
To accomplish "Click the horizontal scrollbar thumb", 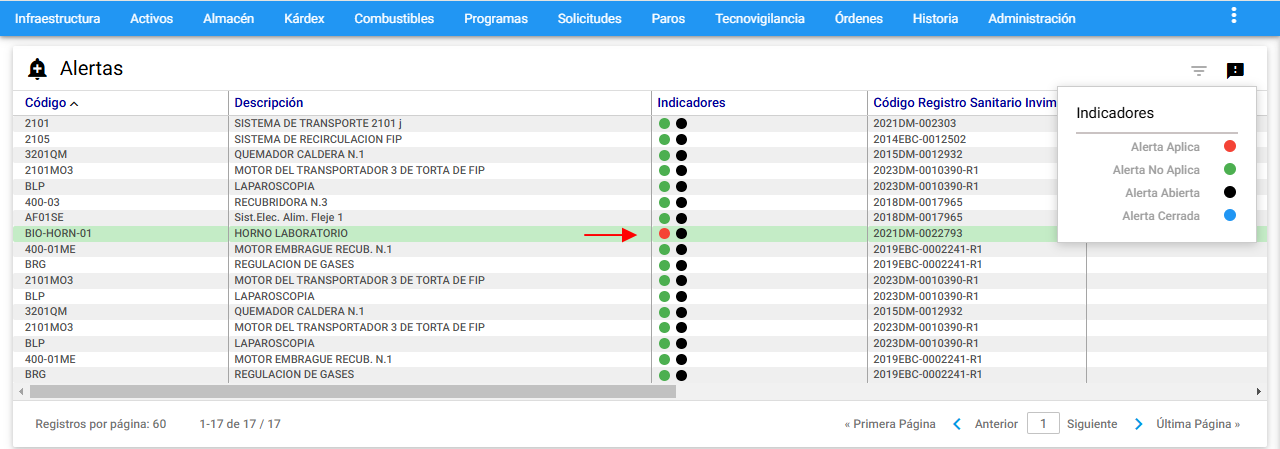I will coord(352,392).
